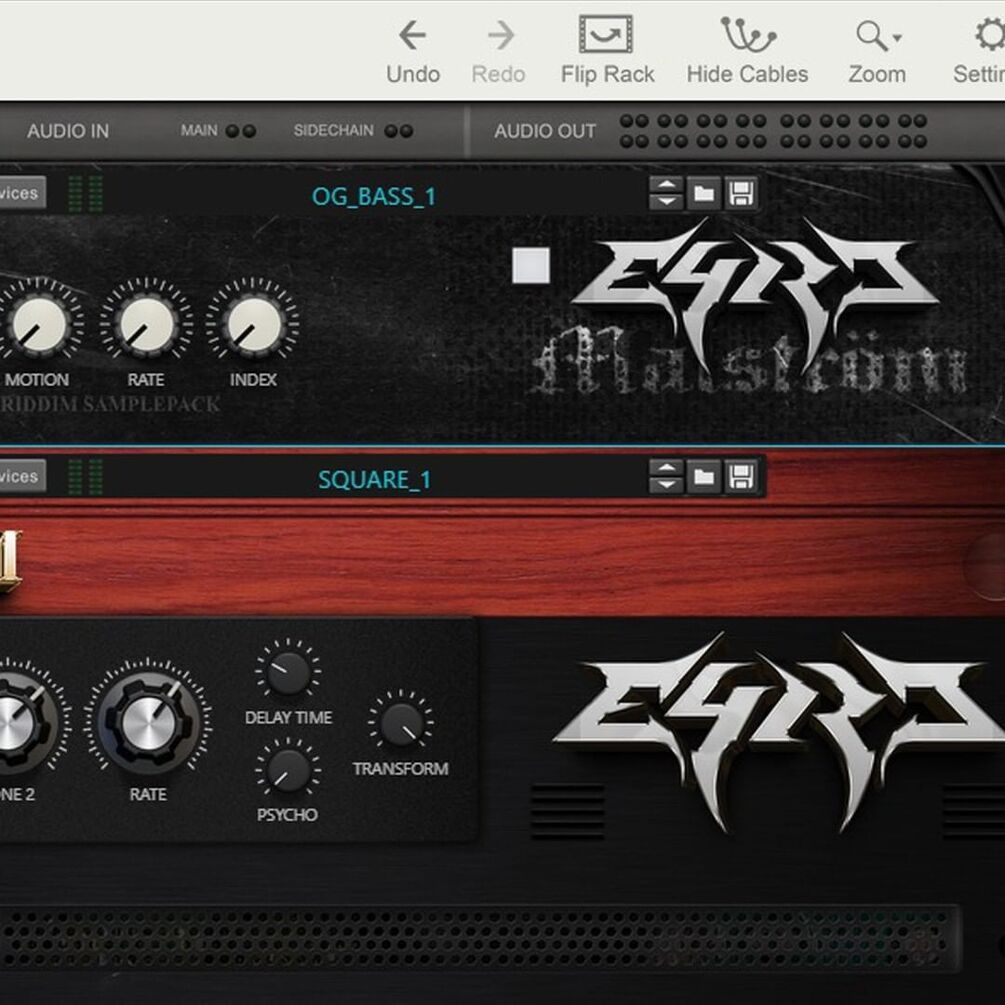Click the SIDECHAIN input jacks
1005x1005 pixels.
399,131
